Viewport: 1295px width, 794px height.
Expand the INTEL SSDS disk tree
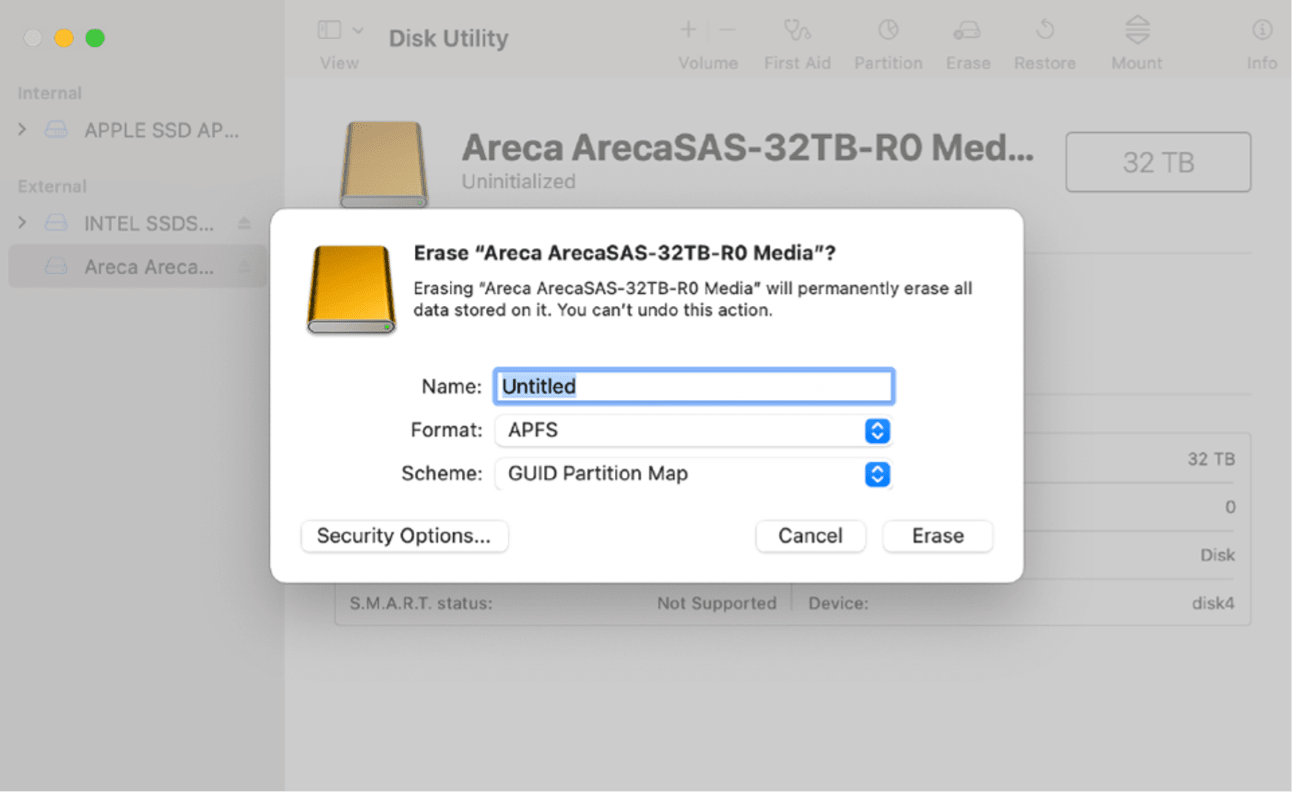coord(23,223)
